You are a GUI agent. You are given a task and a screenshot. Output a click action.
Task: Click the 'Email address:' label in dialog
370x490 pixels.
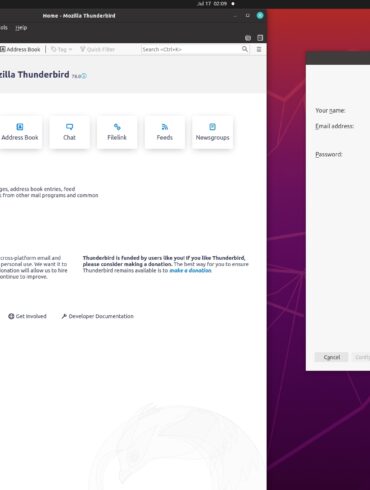pyautogui.click(x=334, y=126)
